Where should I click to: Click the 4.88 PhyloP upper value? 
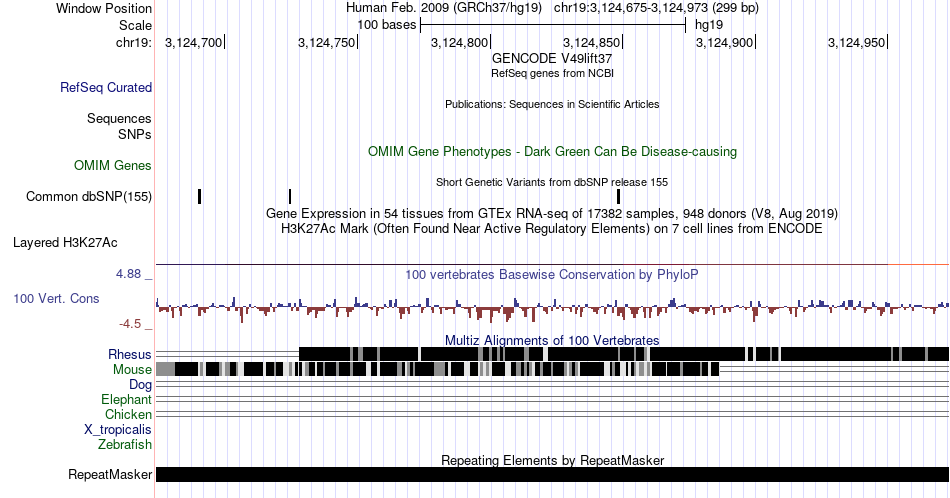[x=128, y=274]
